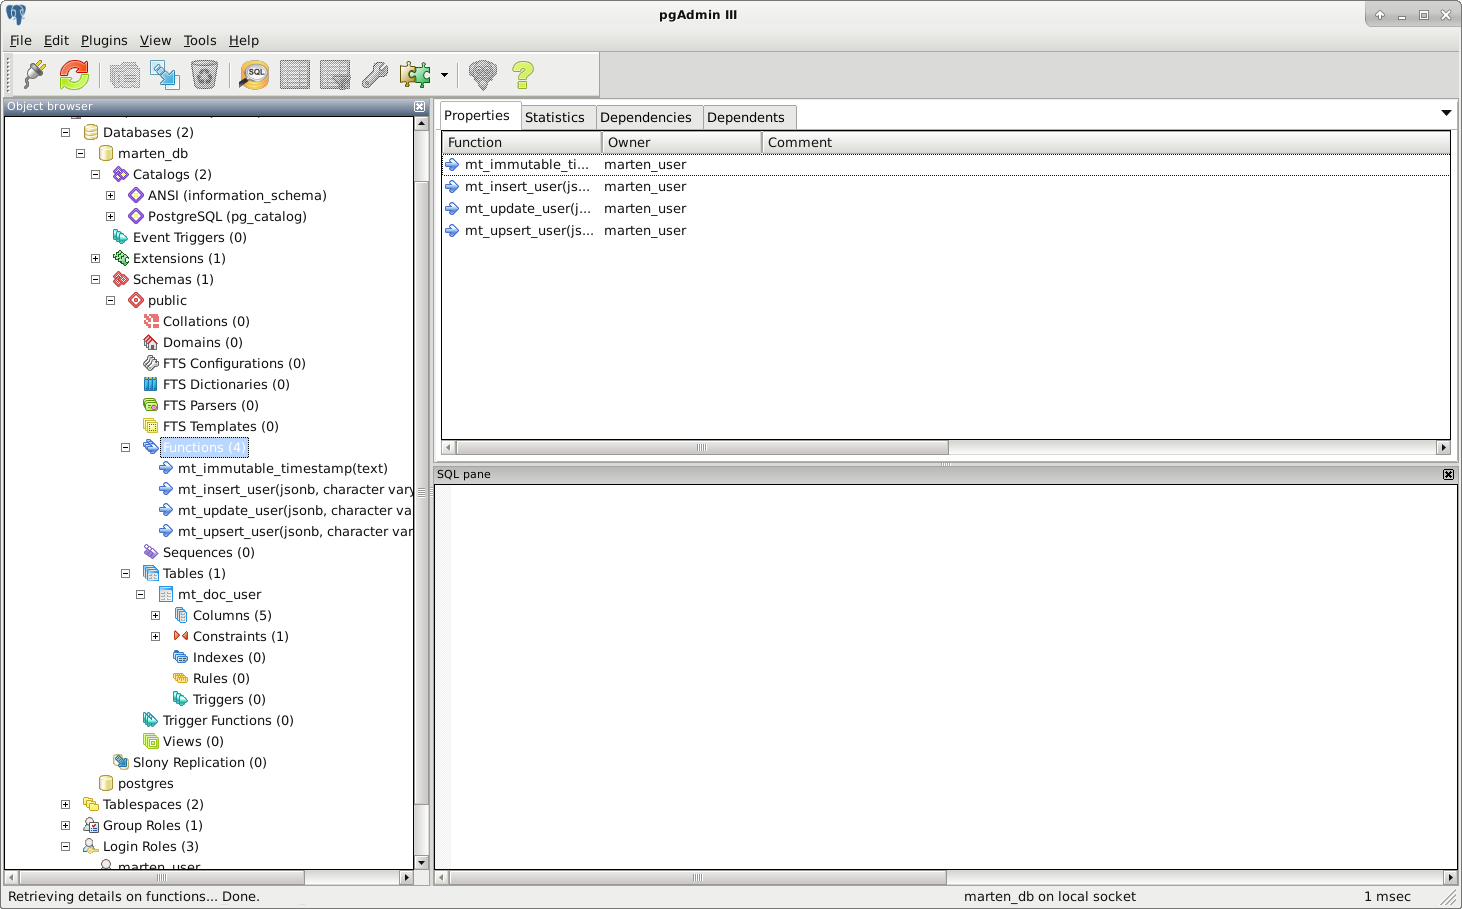1462x909 pixels.
Task: Click the Rules (0) icon
Action: coord(181,678)
